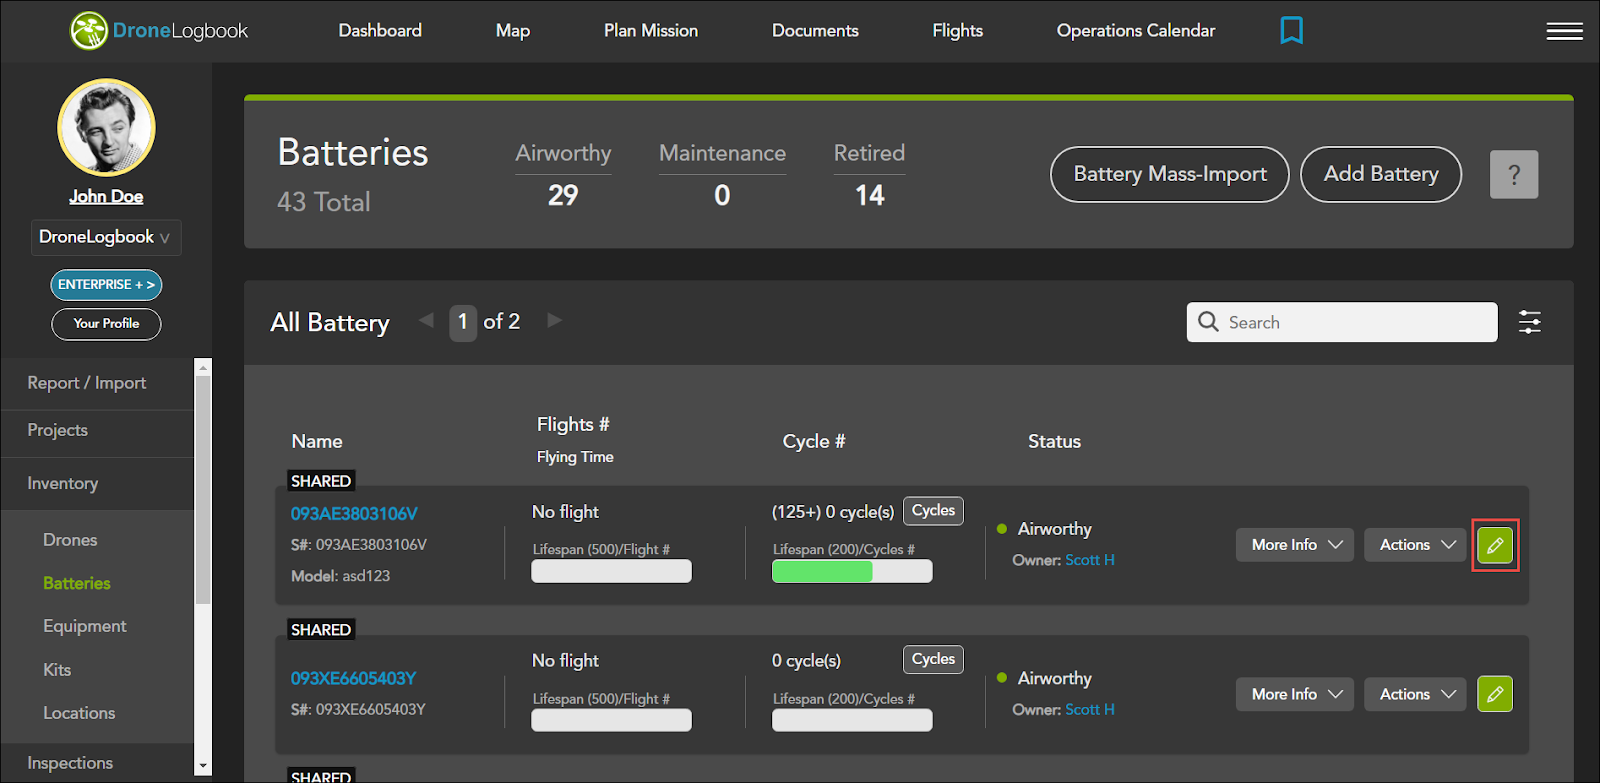Viewport: 1600px width, 783px height.
Task: Open Operations Calendar
Action: [x=1136, y=31]
